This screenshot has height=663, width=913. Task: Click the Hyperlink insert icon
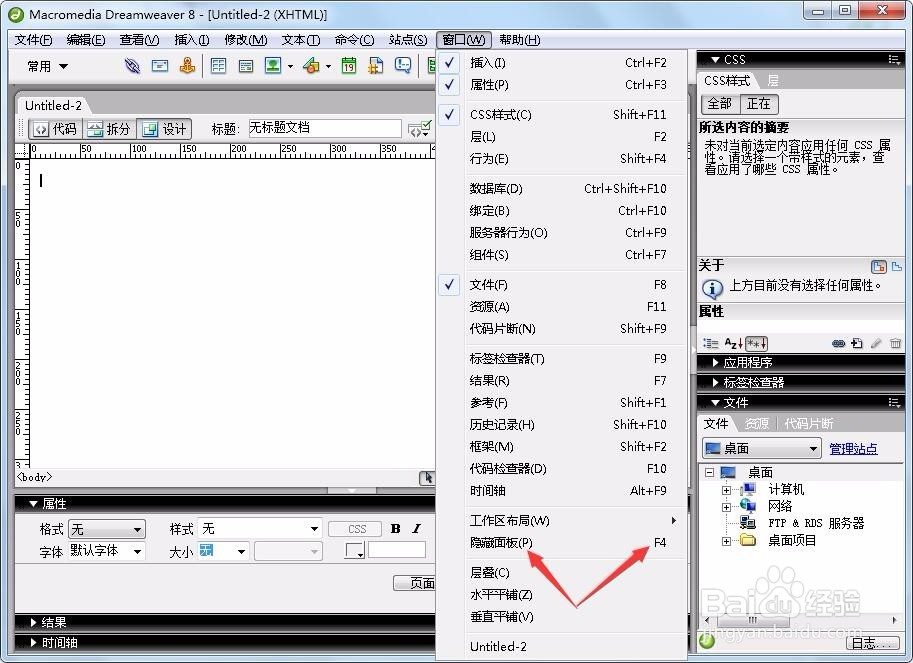(x=132, y=66)
